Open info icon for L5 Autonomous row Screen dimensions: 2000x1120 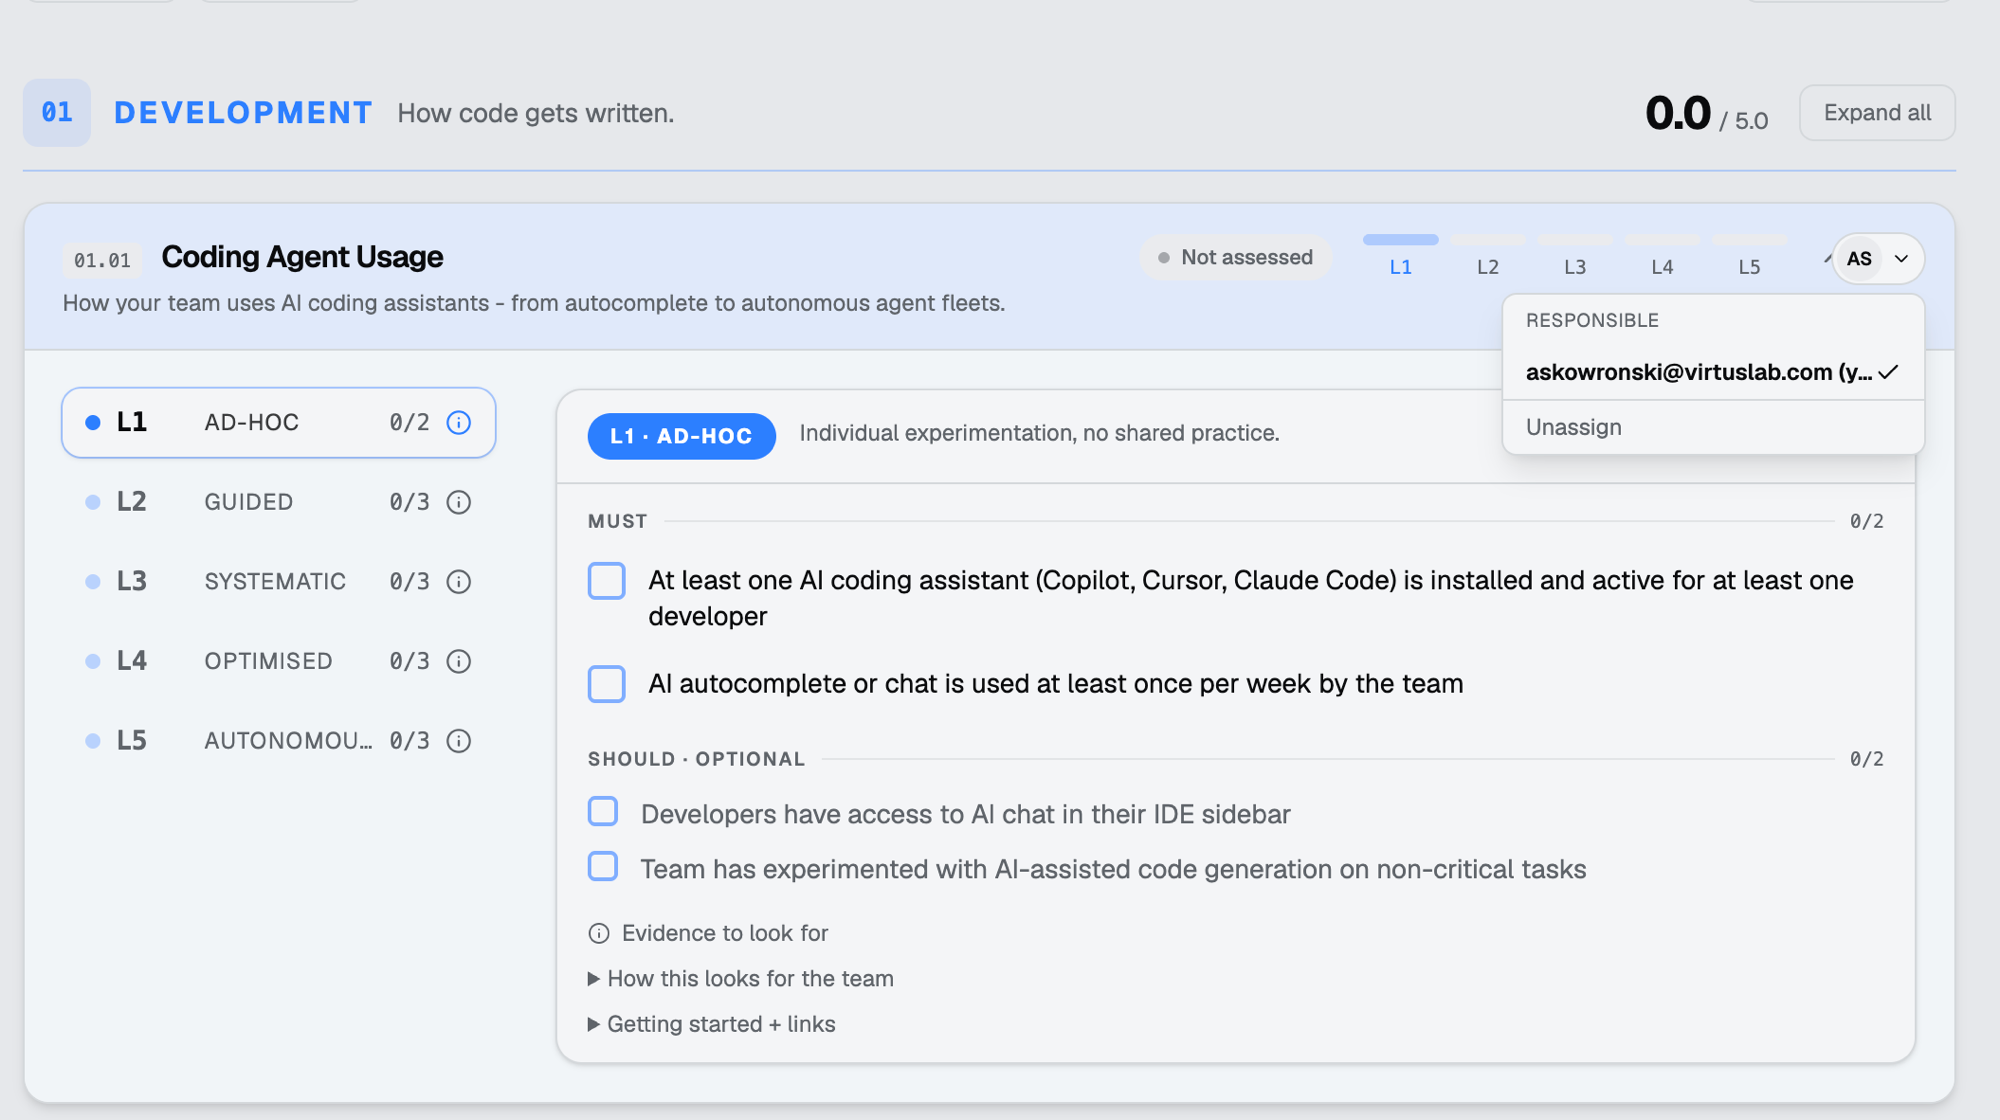pyautogui.click(x=459, y=741)
